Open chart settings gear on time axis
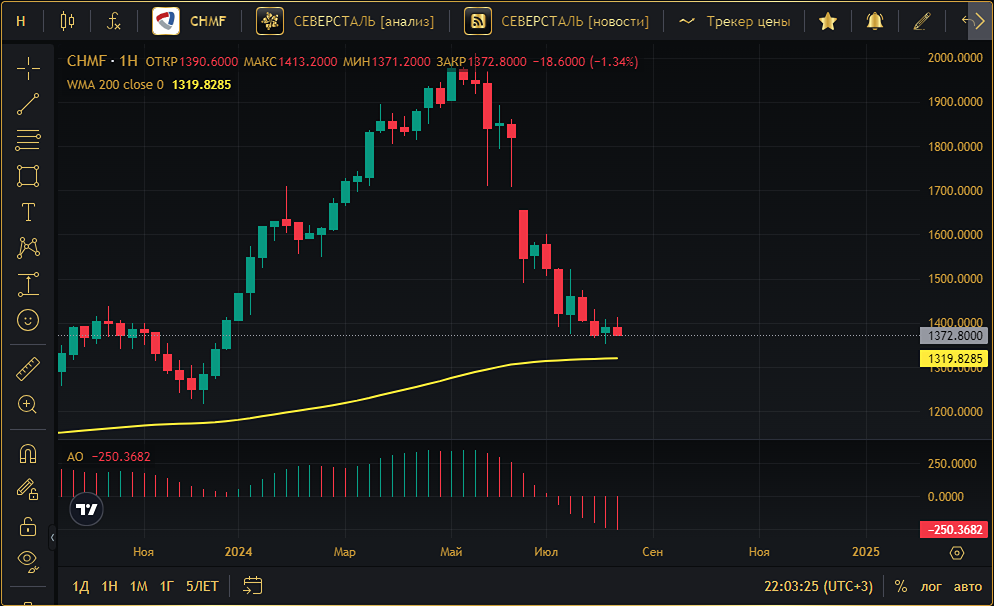Viewport: 994px width, 606px height. click(x=957, y=553)
